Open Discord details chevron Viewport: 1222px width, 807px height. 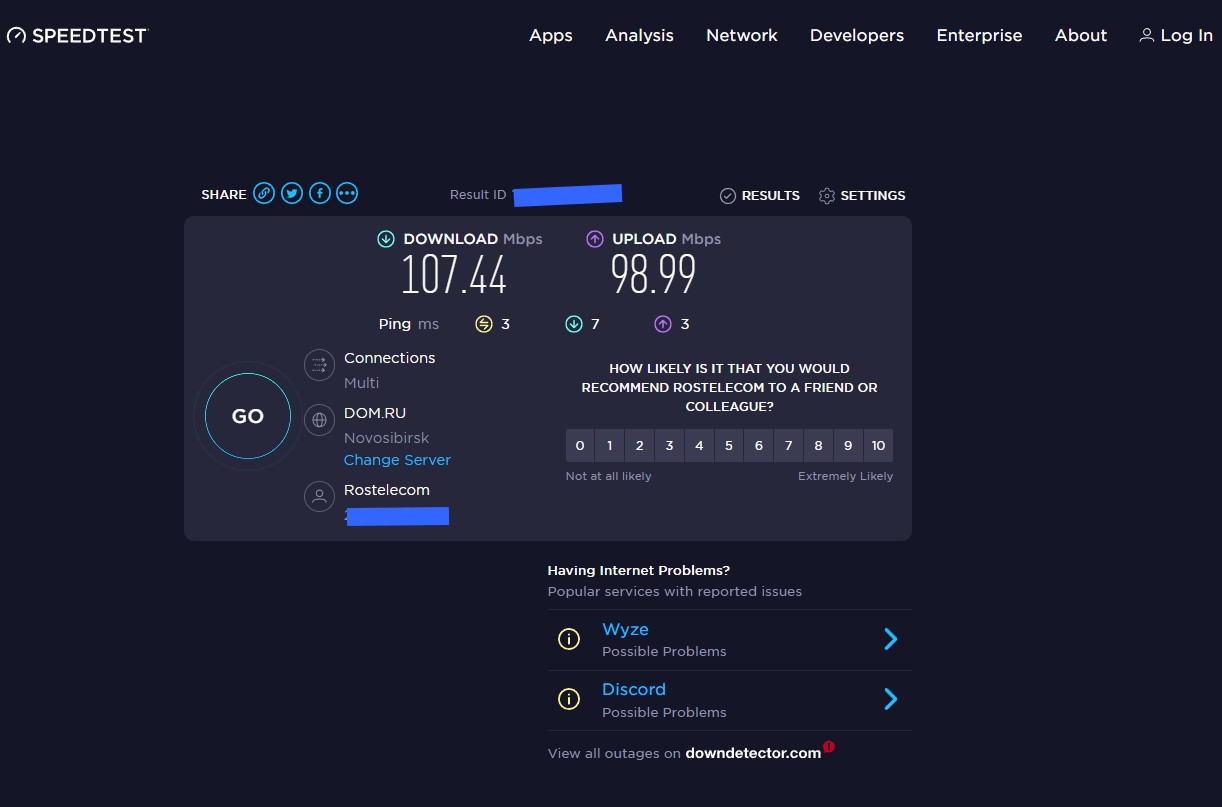tap(891, 699)
